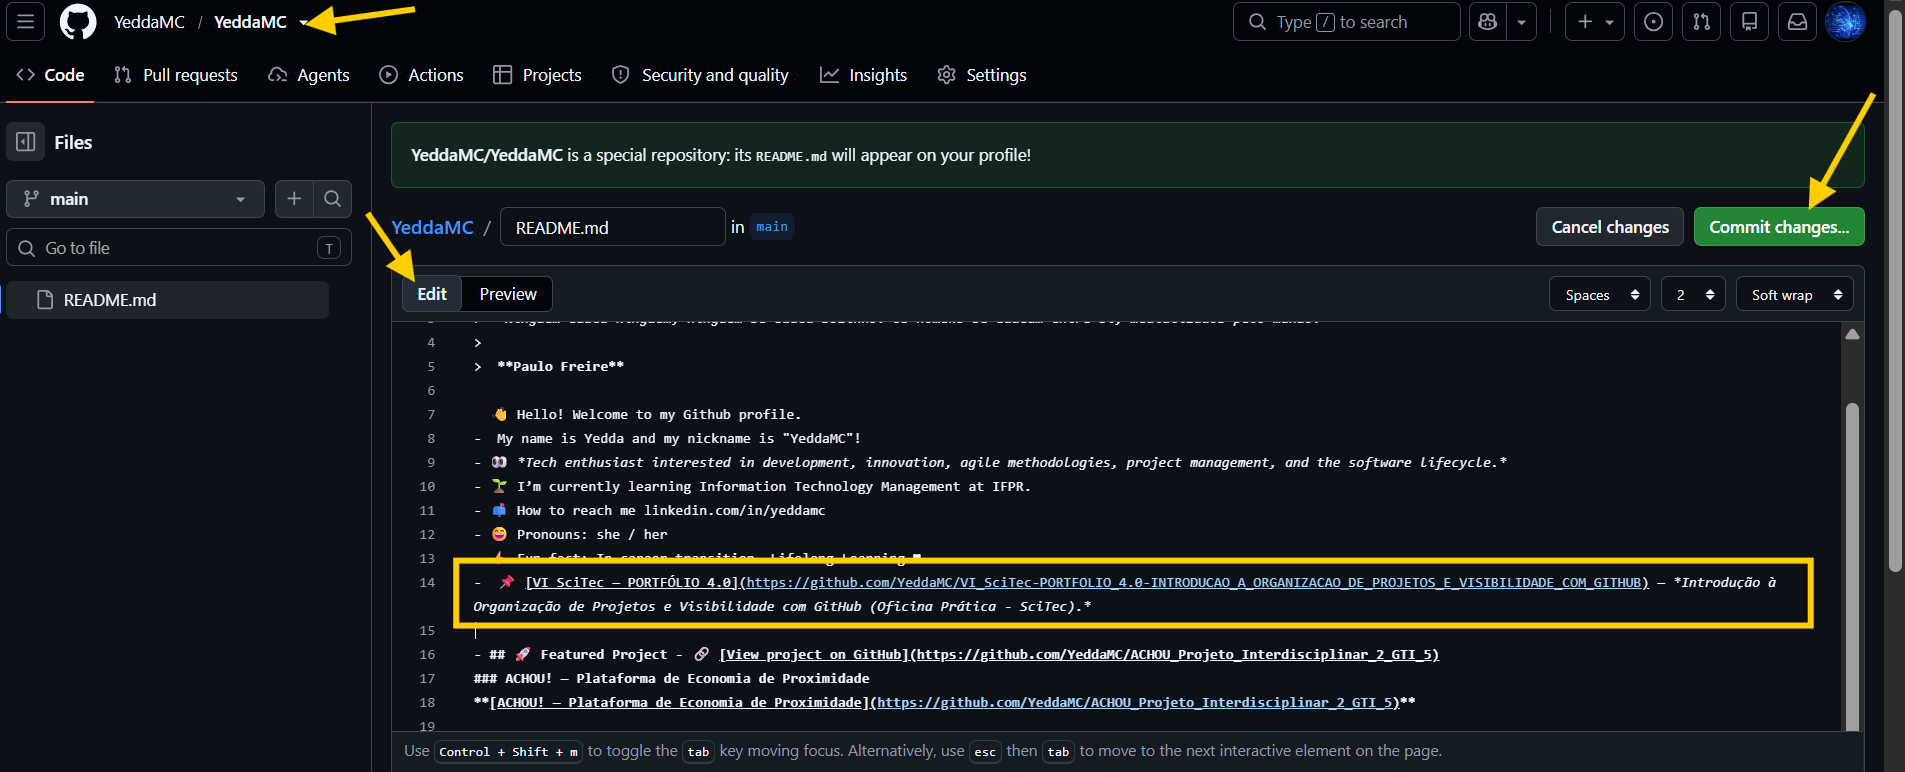
Task: Switch to the Preview view
Action: tap(508, 294)
